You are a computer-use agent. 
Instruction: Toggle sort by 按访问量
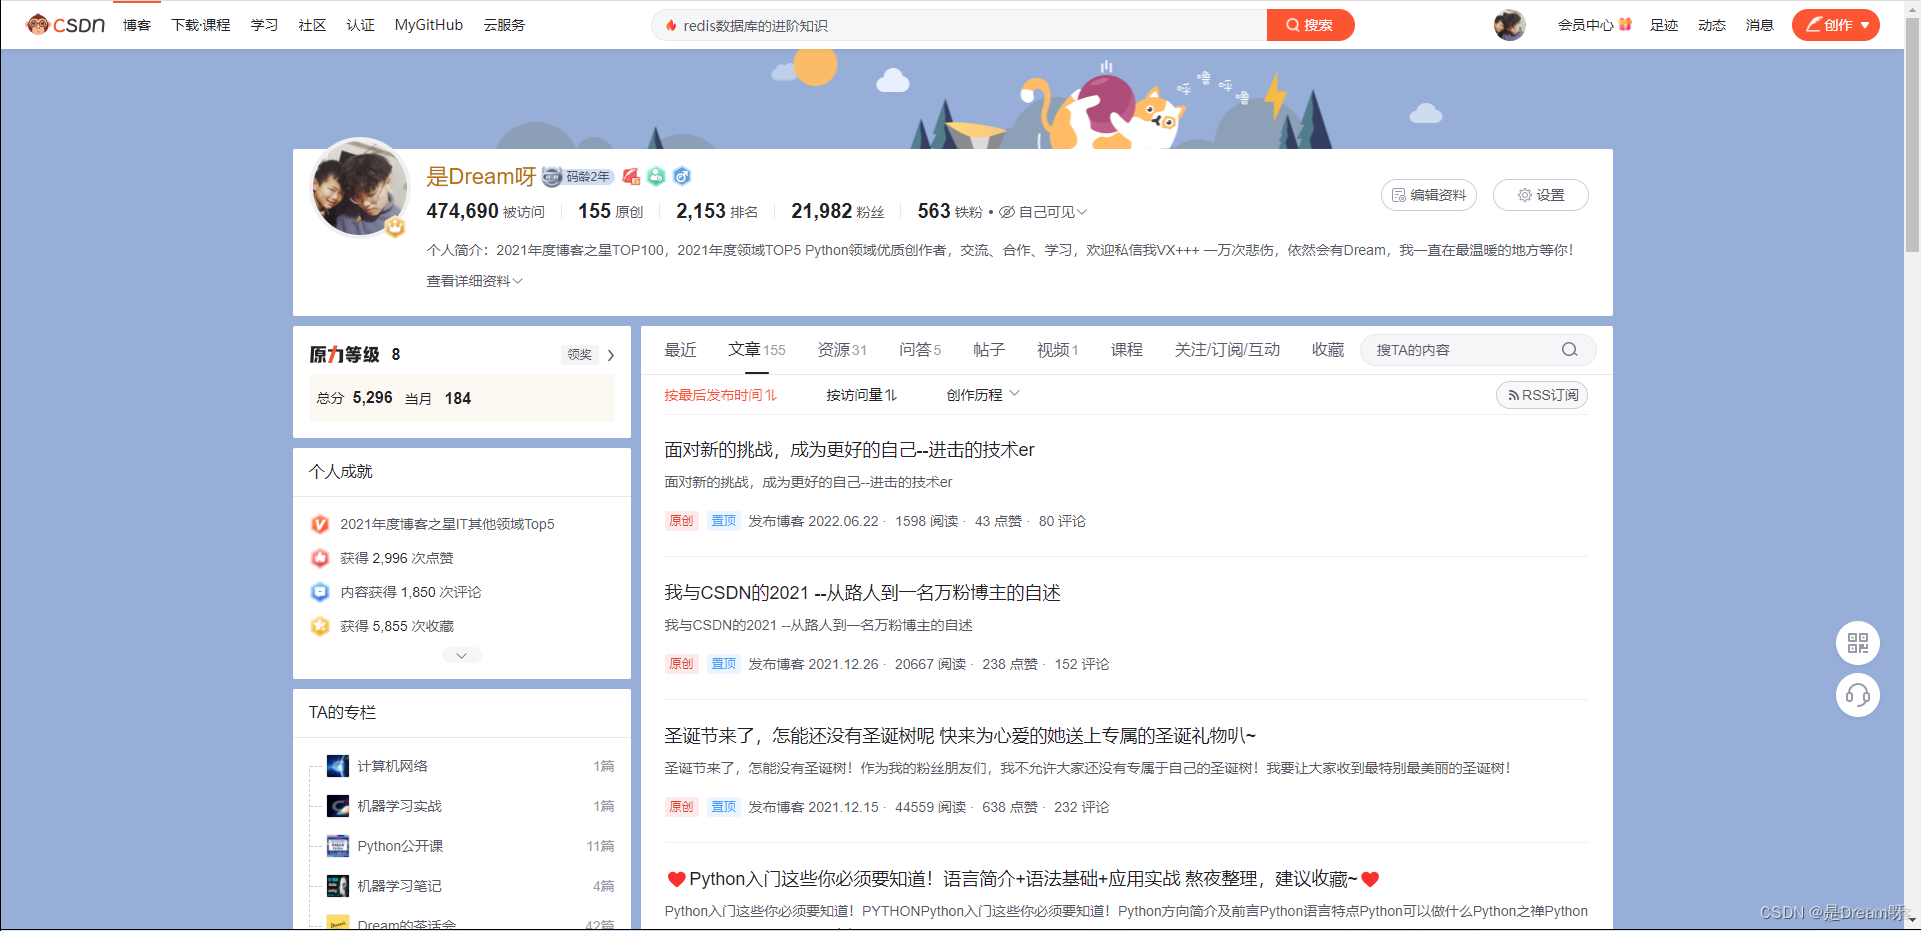[x=861, y=394]
